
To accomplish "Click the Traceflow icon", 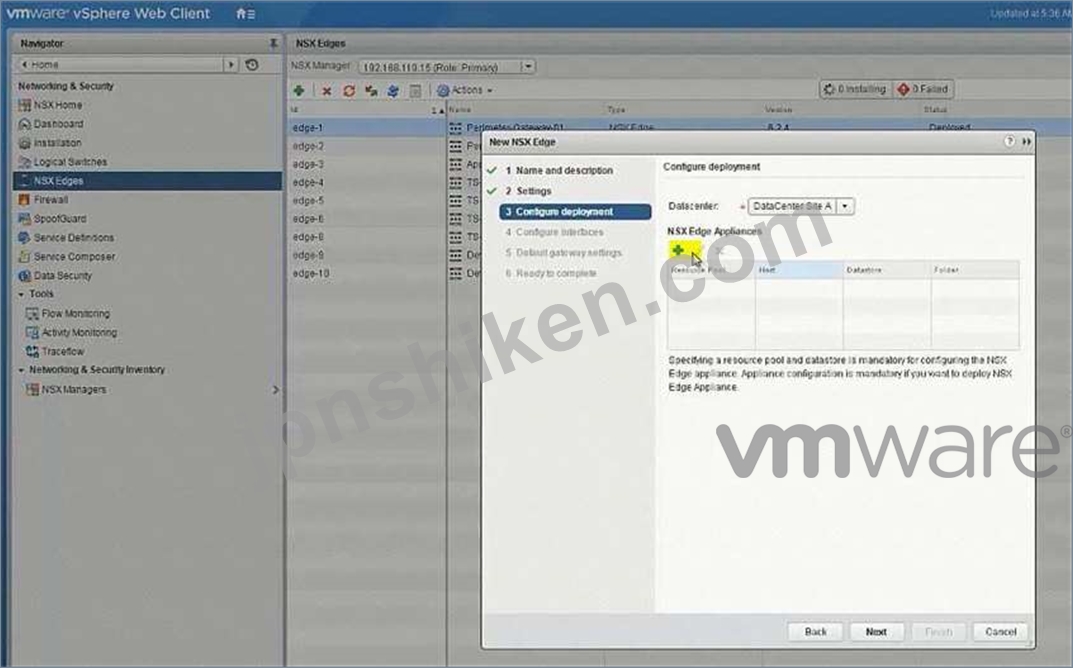I will pos(31,352).
